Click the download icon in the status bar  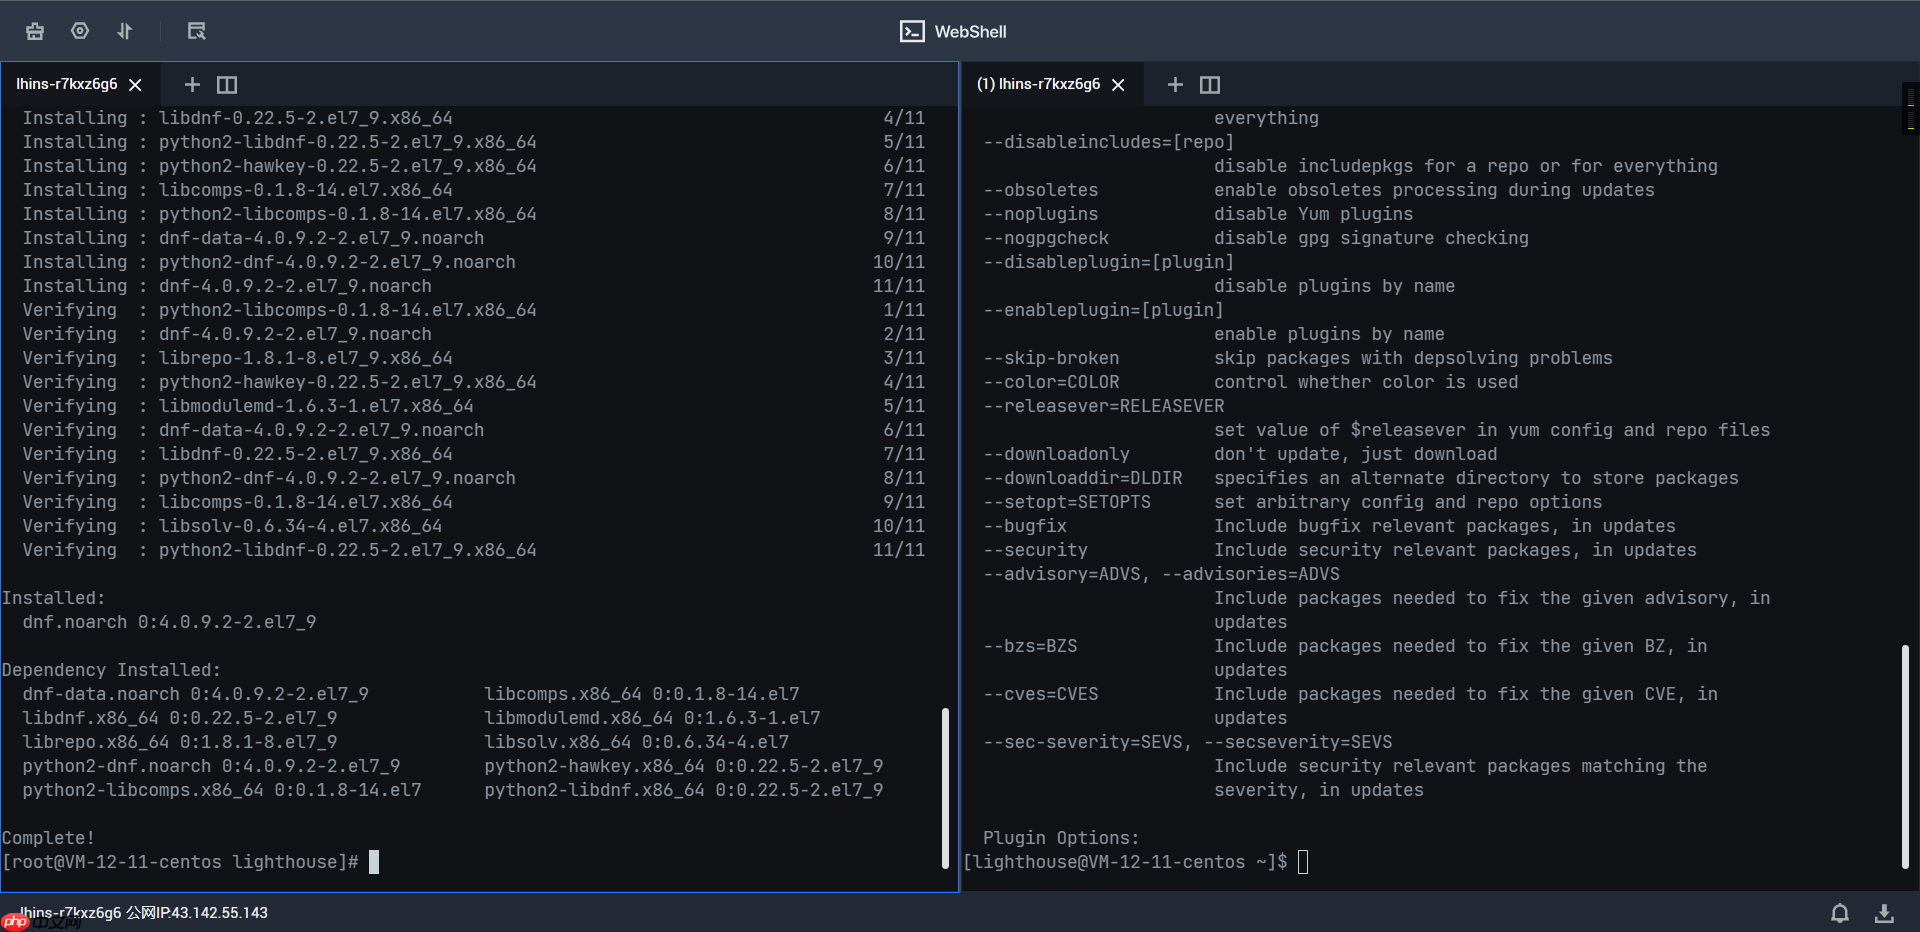1884,913
